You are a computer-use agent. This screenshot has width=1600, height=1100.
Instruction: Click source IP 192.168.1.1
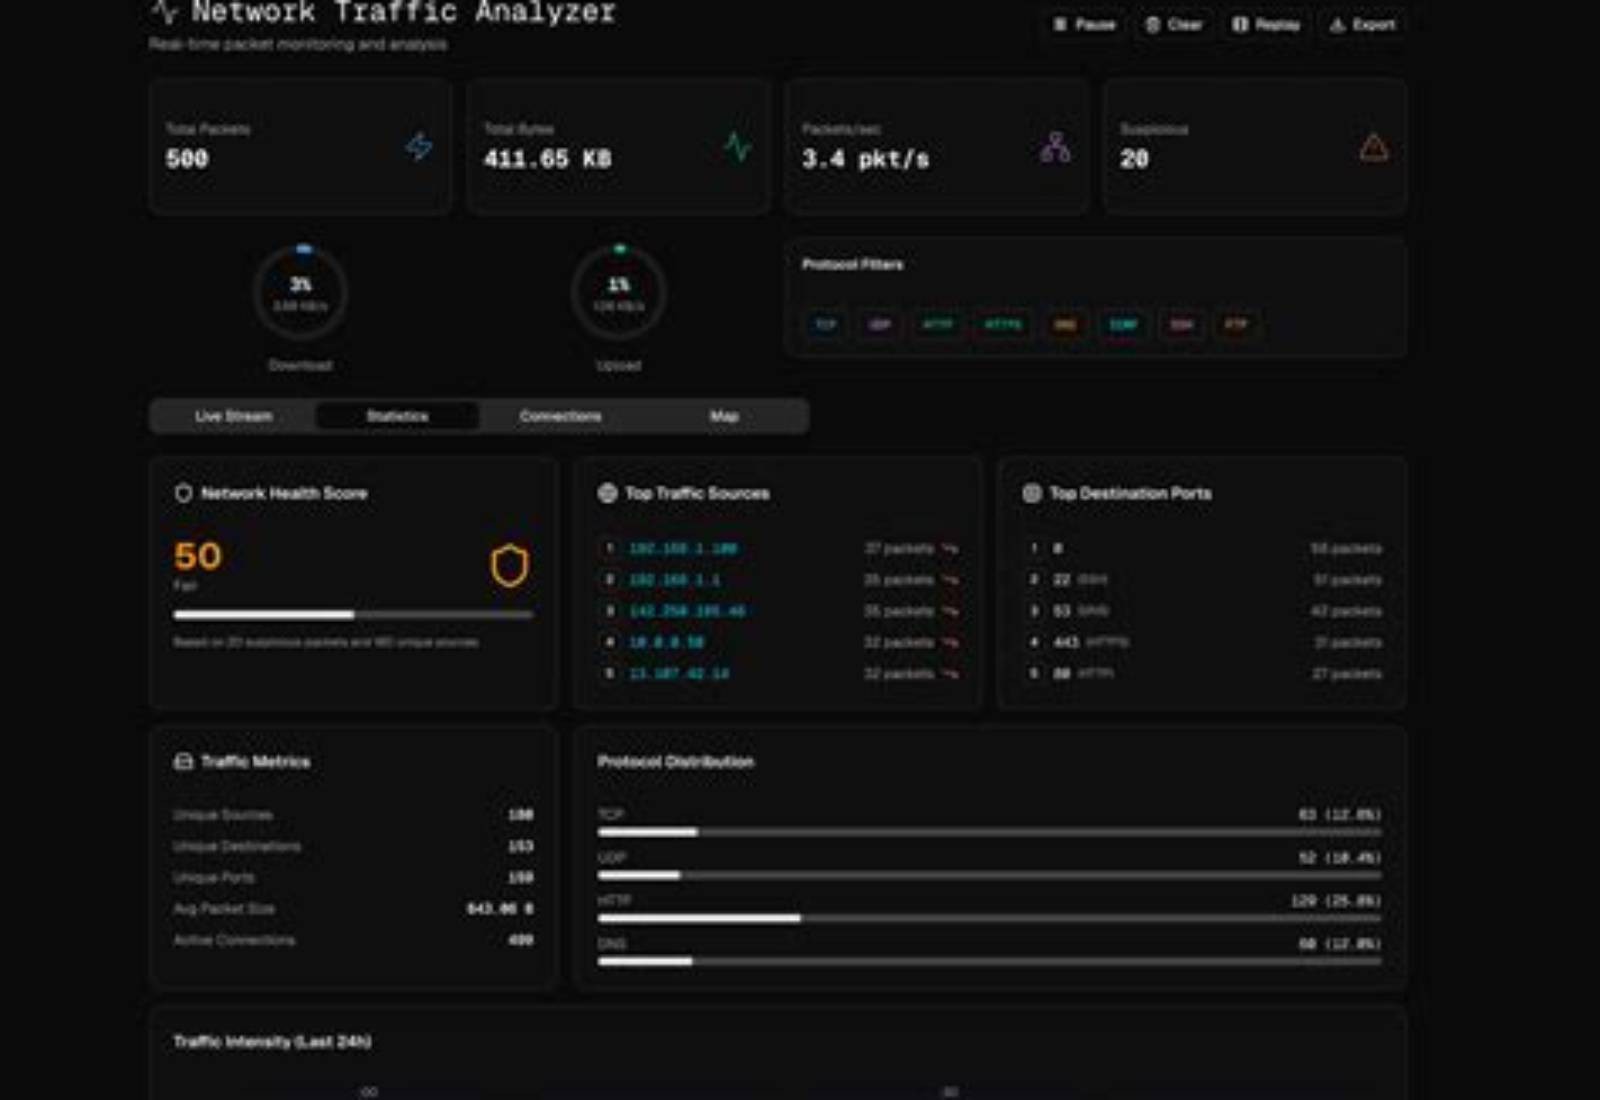click(x=675, y=579)
